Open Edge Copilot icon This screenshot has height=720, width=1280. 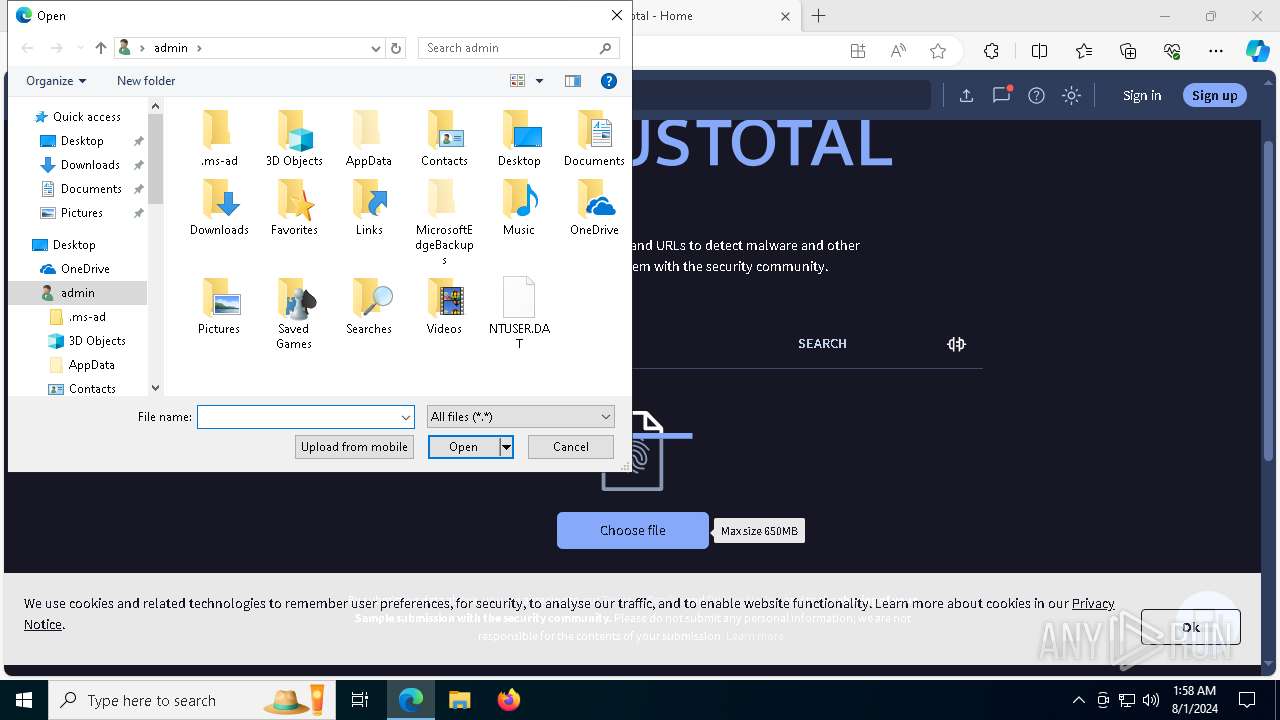tap(1257, 51)
